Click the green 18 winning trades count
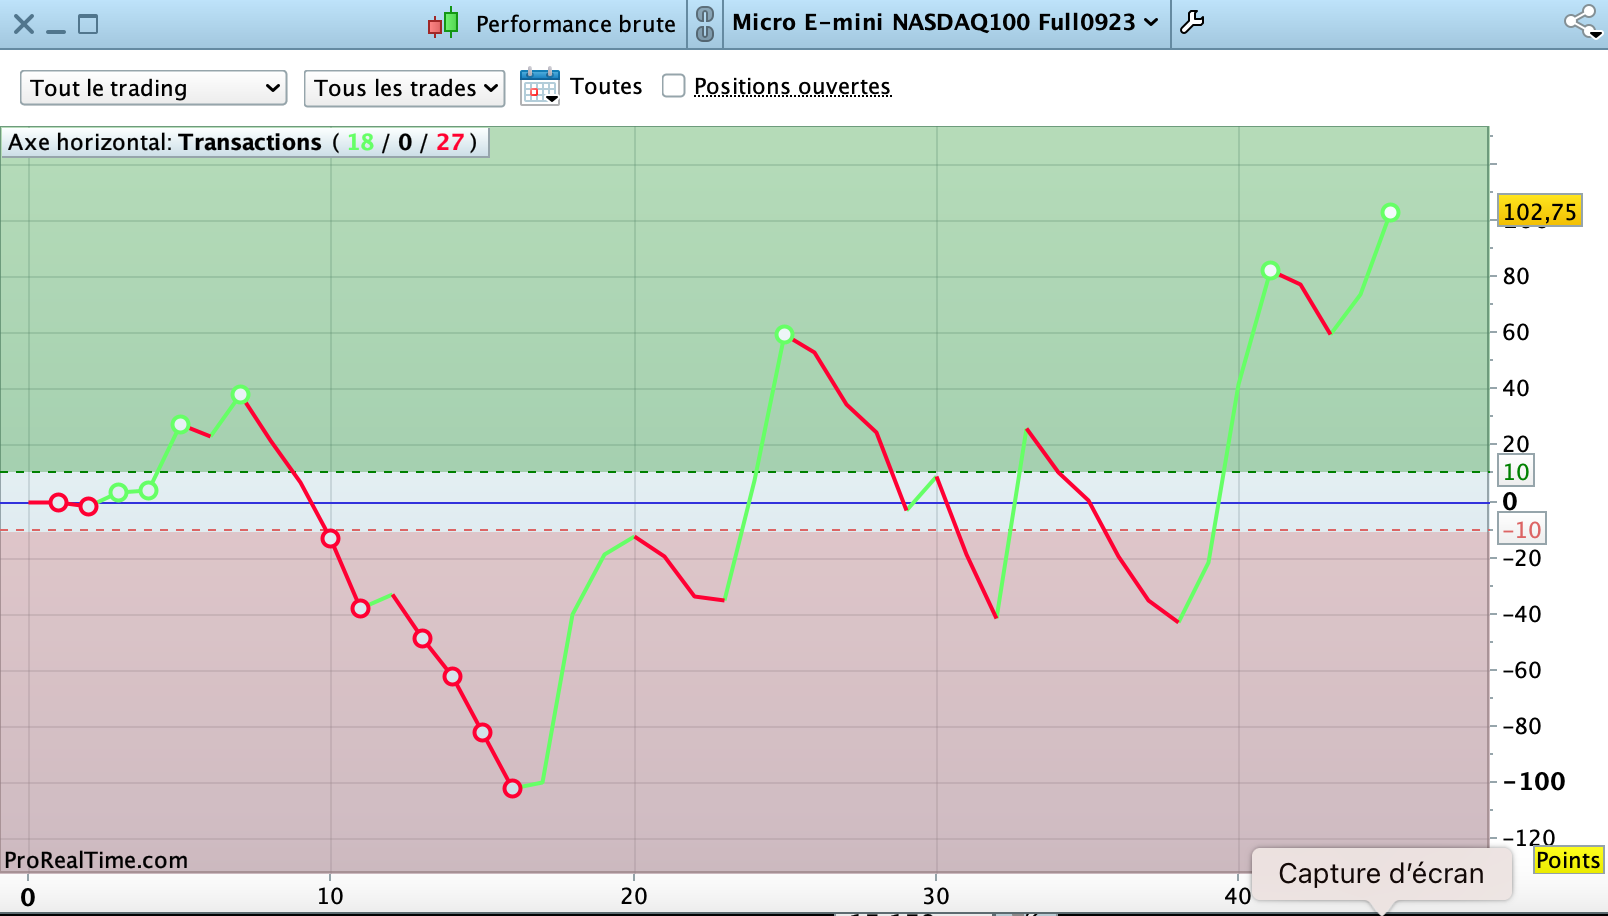The height and width of the screenshot is (916, 1608). [x=360, y=142]
